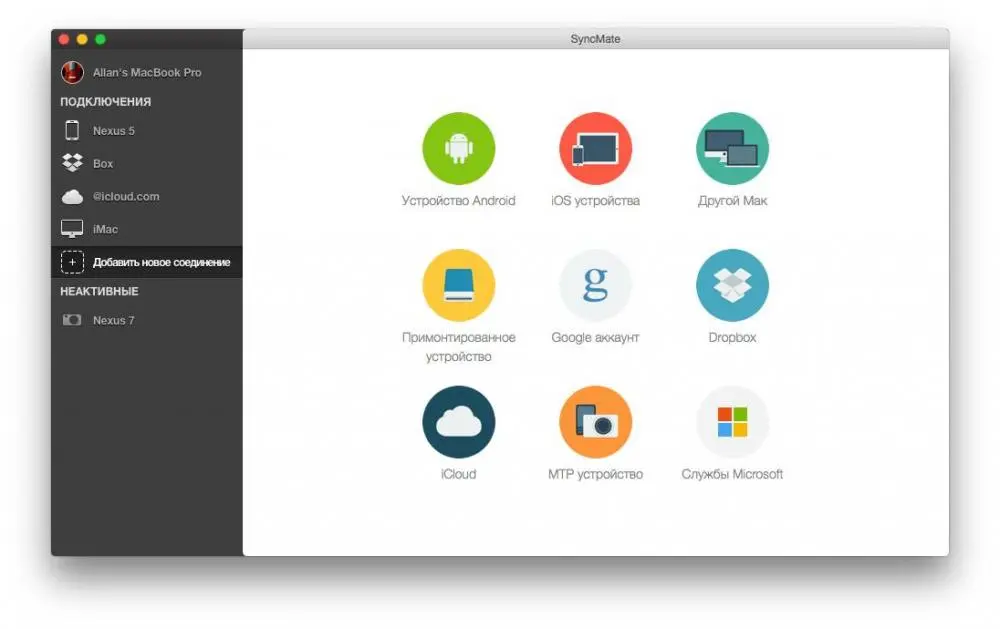Select the green Android device icon

(459, 149)
